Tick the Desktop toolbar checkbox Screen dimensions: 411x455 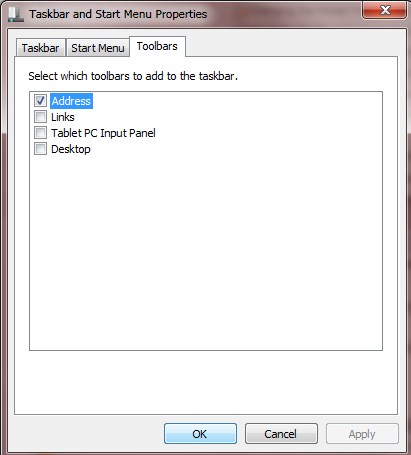point(40,149)
